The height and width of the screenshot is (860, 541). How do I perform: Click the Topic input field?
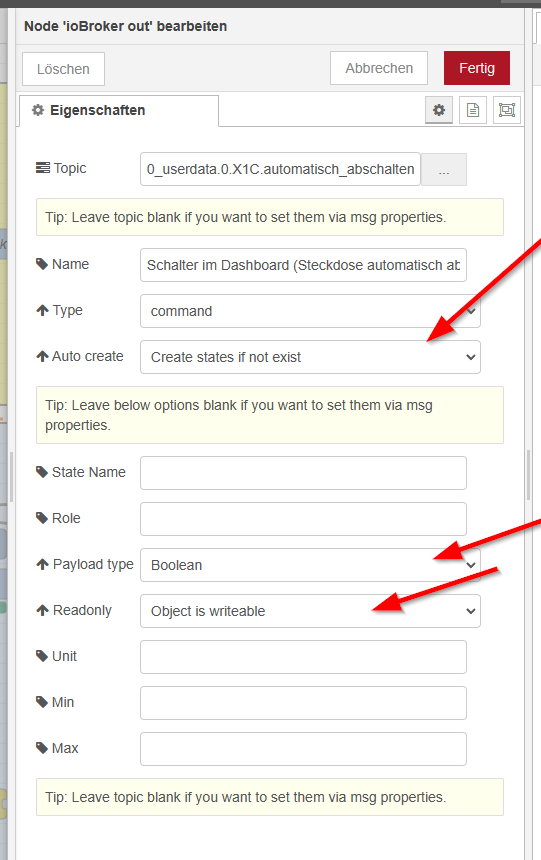(280, 169)
